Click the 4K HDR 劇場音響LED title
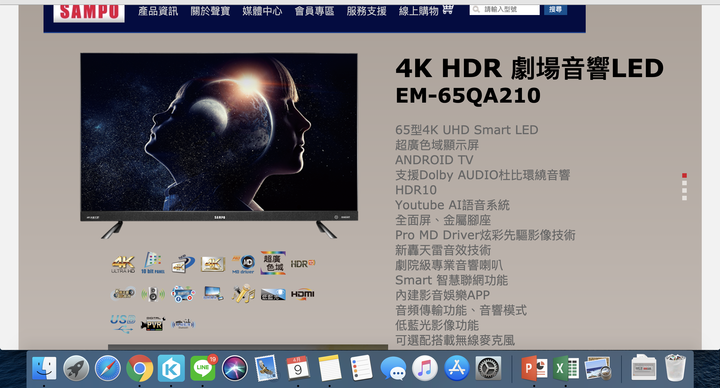The image size is (720, 388). [x=529, y=68]
